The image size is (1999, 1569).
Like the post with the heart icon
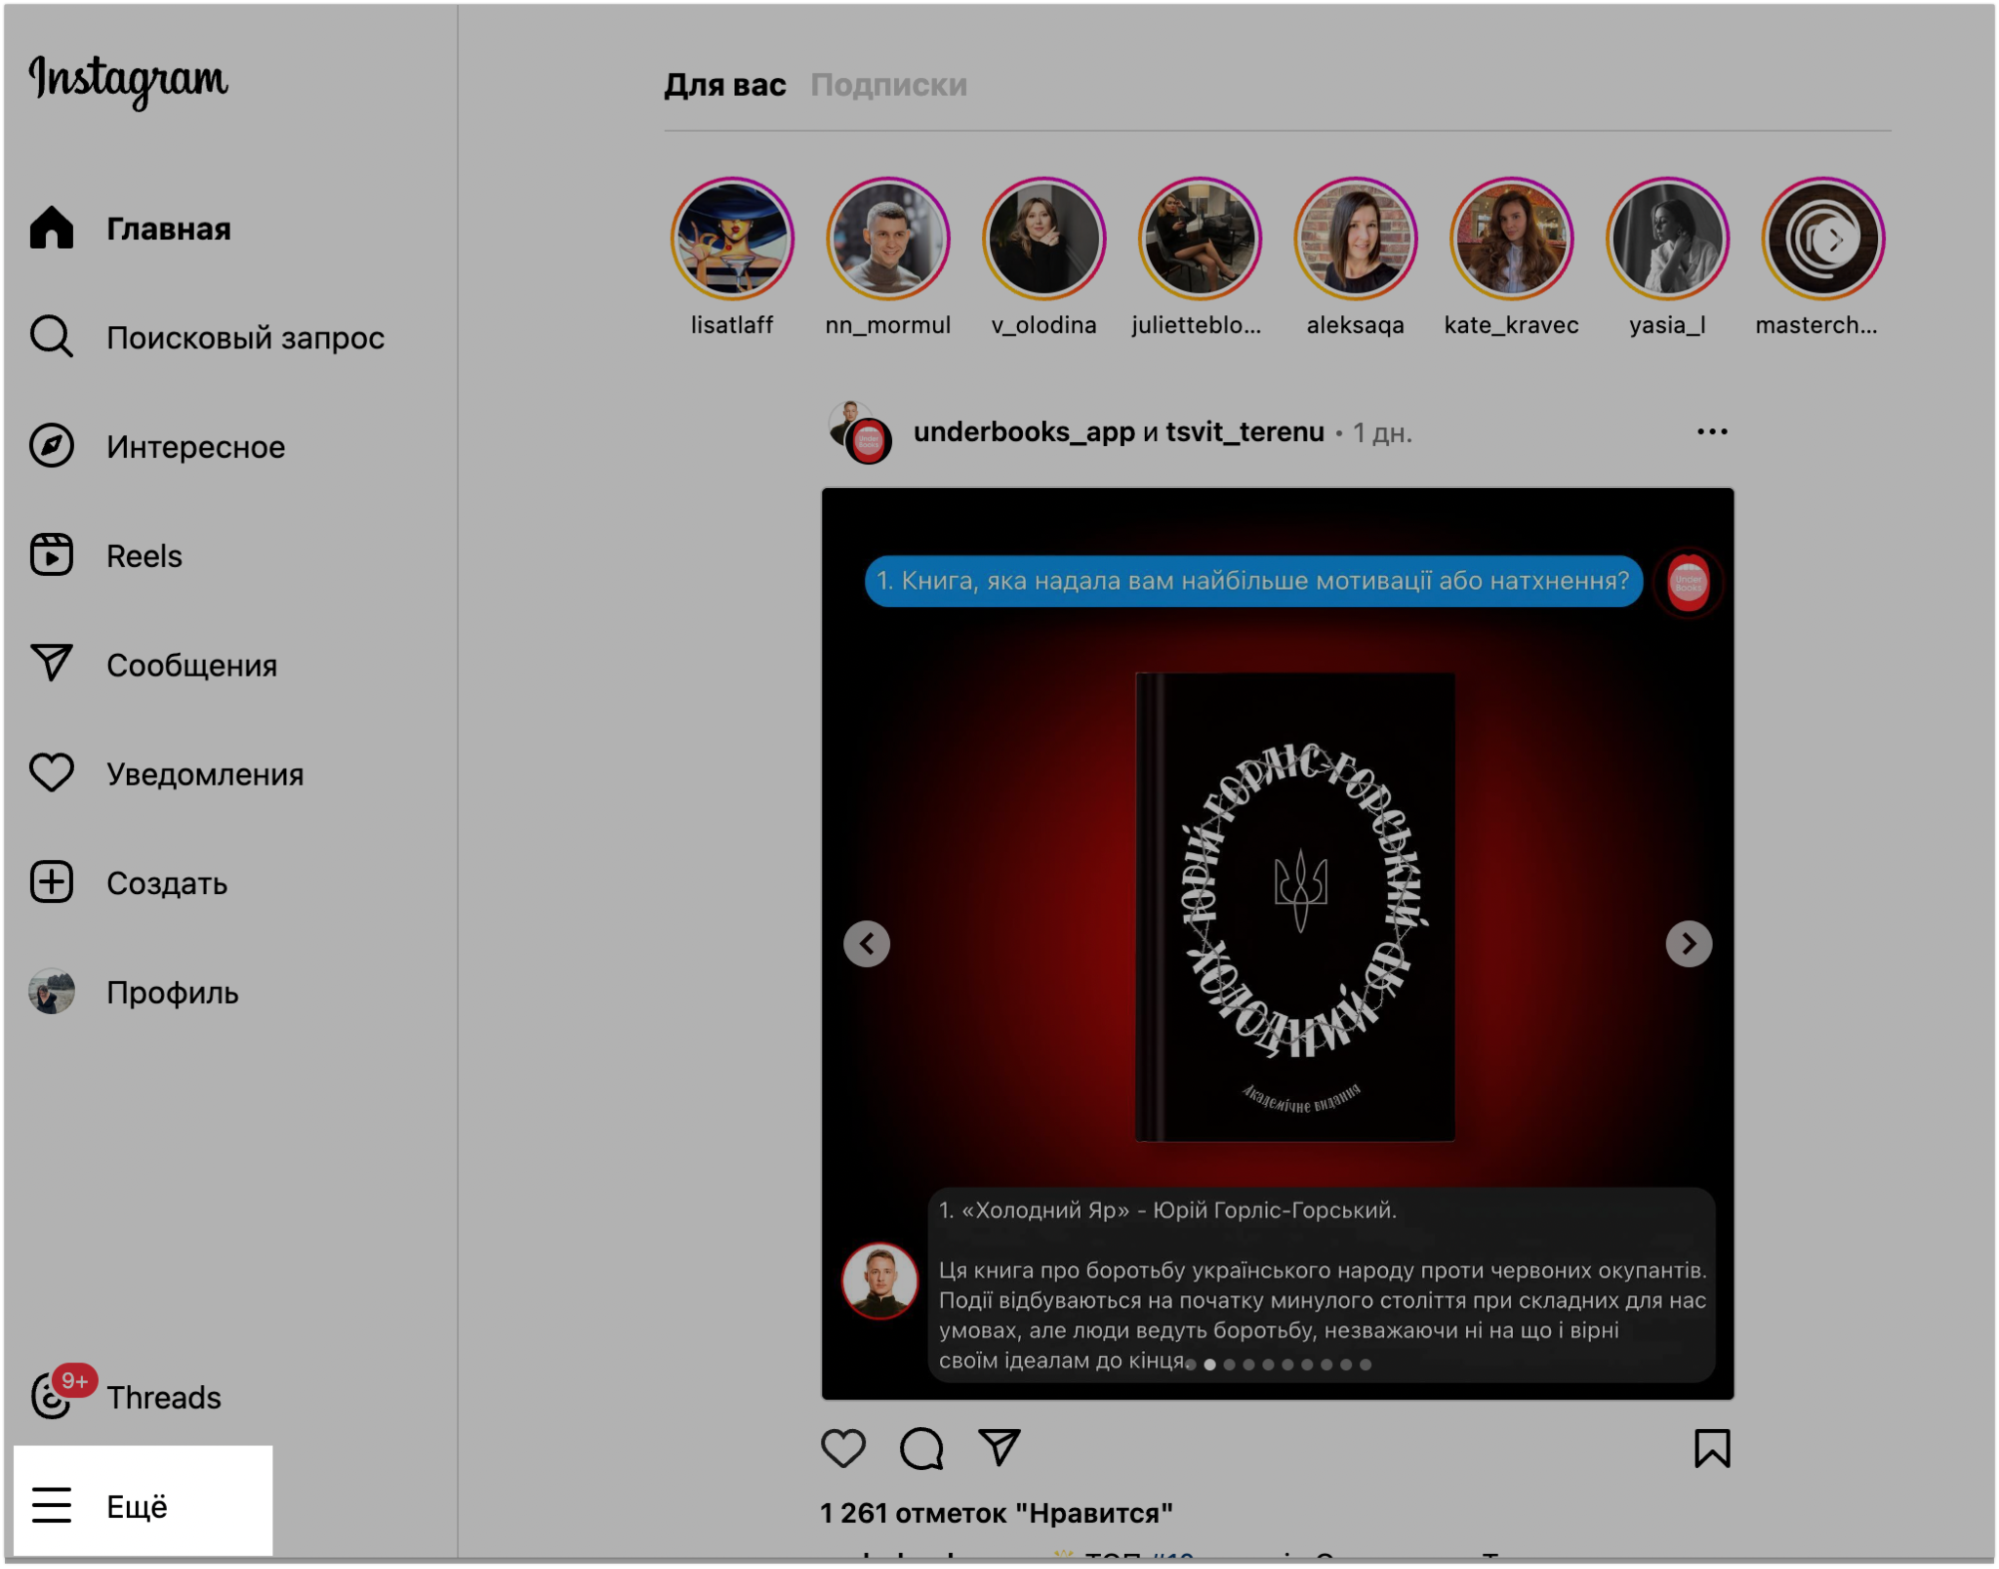coord(843,1448)
